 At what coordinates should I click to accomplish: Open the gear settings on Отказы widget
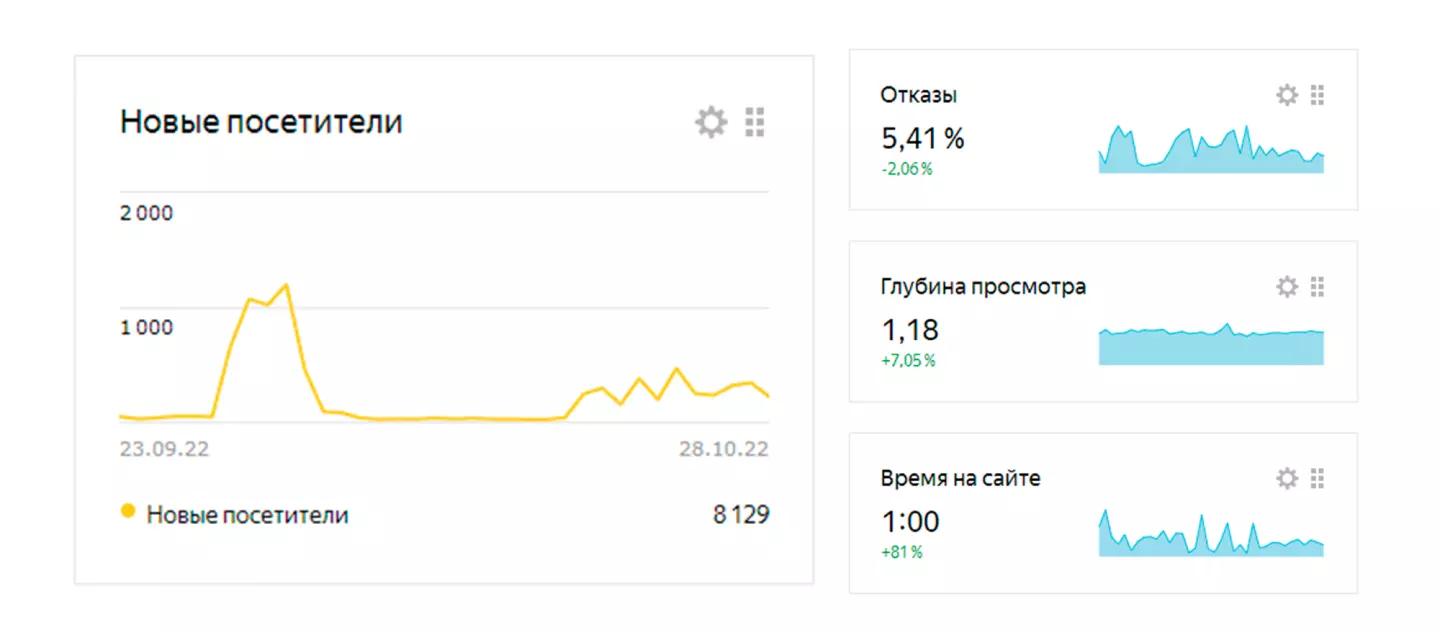pyautogui.click(x=1287, y=95)
